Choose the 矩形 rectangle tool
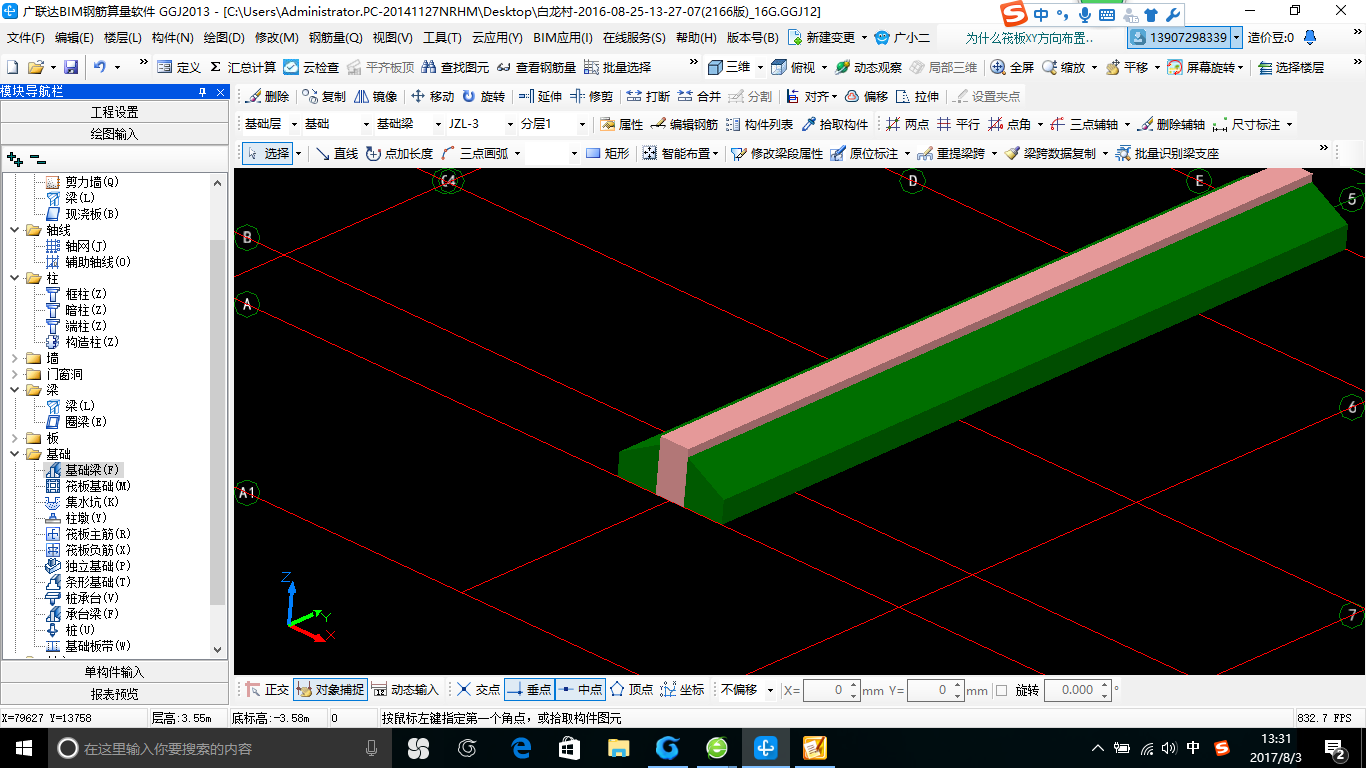Viewport: 1366px width, 768px height. 607,154
